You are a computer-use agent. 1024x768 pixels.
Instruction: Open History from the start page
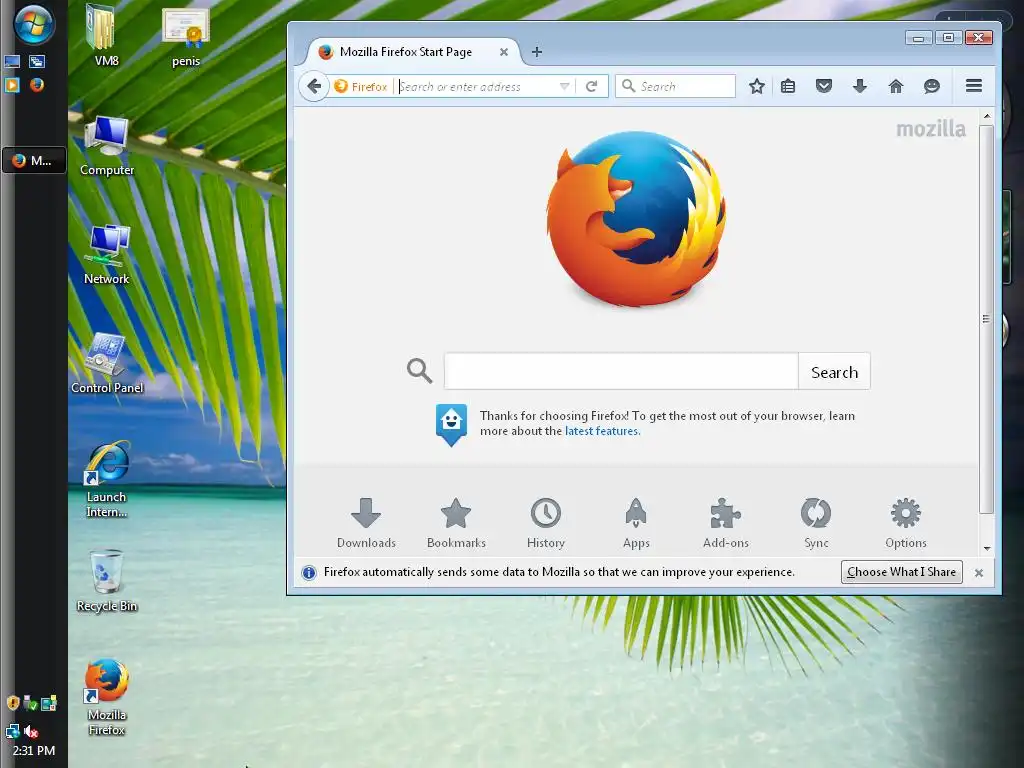(546, 523)
